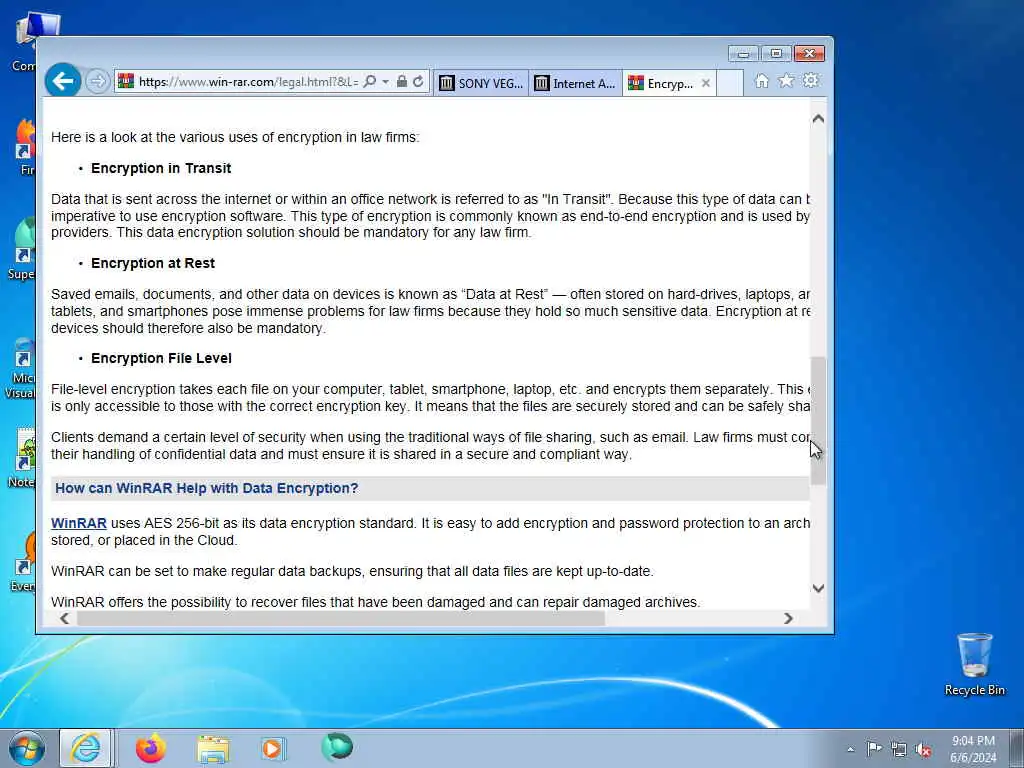Show hidden tray icons arrow
The image size is (1024, 768).
click(x=850, y=749)
